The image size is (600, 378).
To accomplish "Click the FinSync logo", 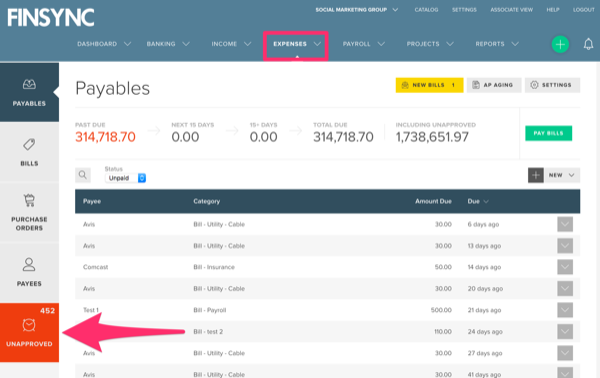I will (x=51, y=18).
